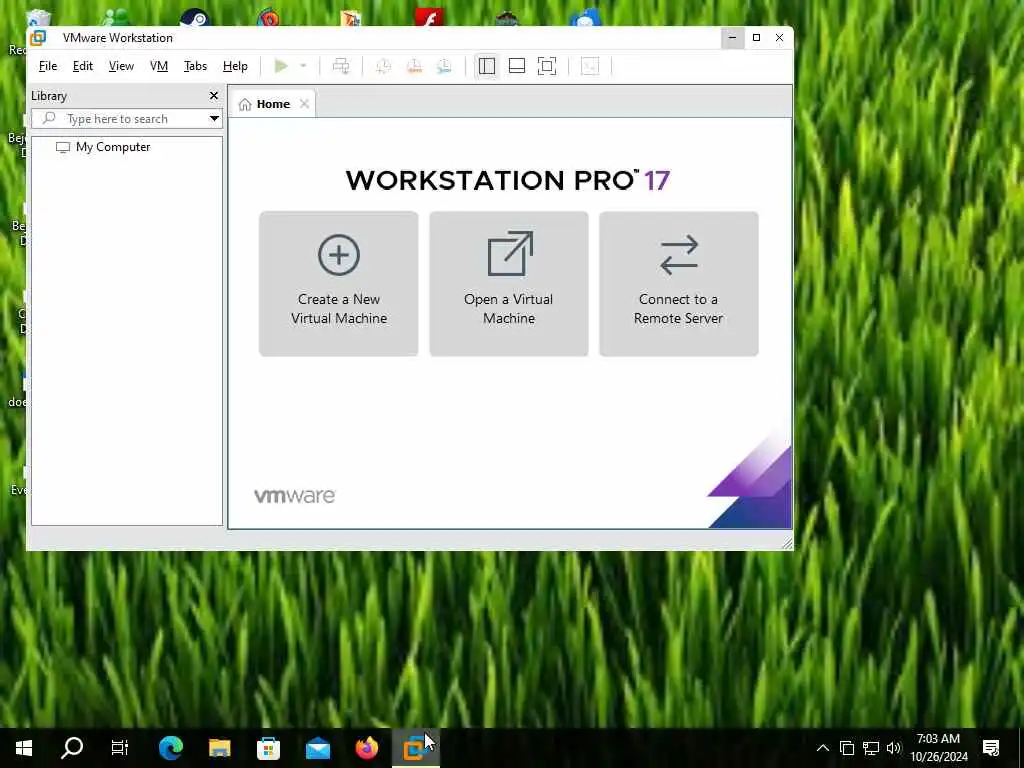Click the network status tray icon
The width and height of the screenshot is (1024, 768).
pyautogui.click(x=871, y=748)
